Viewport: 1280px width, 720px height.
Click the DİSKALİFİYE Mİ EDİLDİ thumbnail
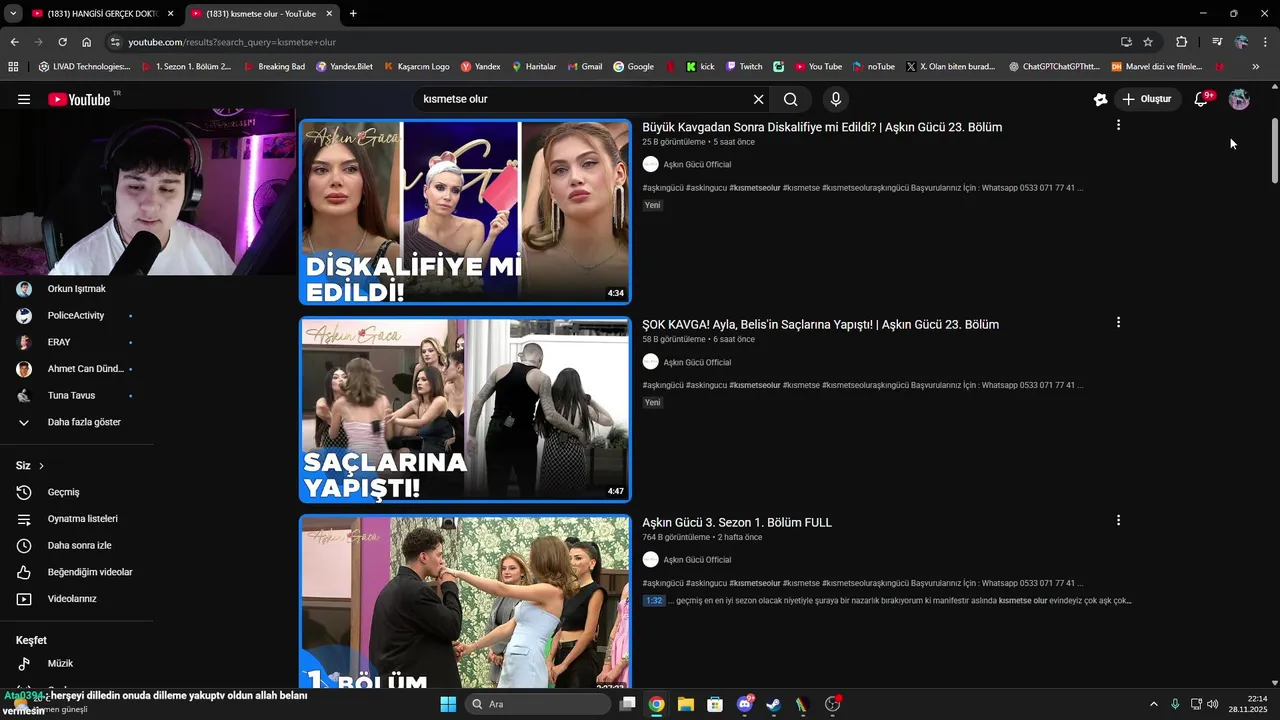coord(465,212)
